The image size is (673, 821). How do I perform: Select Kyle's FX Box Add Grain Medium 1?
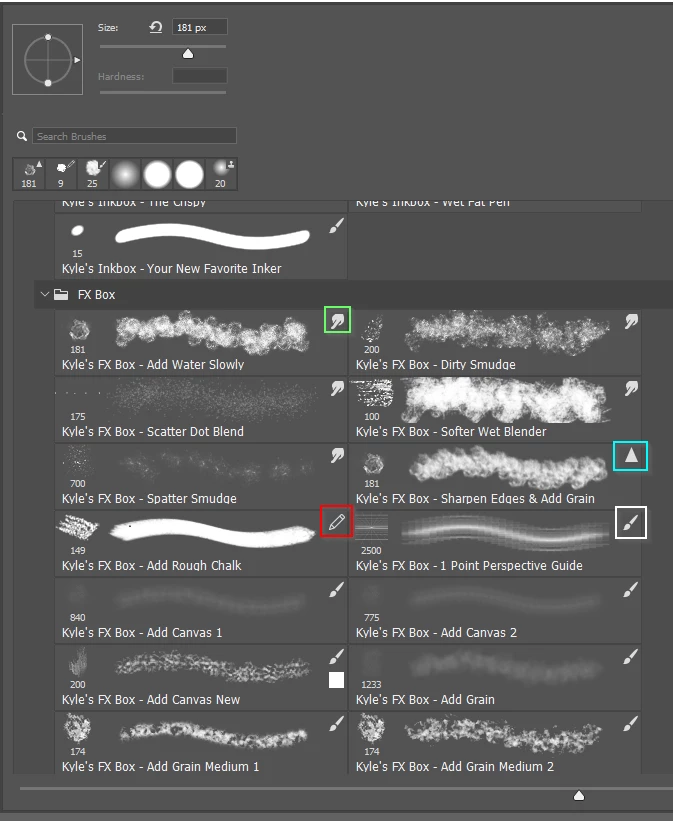201,743
